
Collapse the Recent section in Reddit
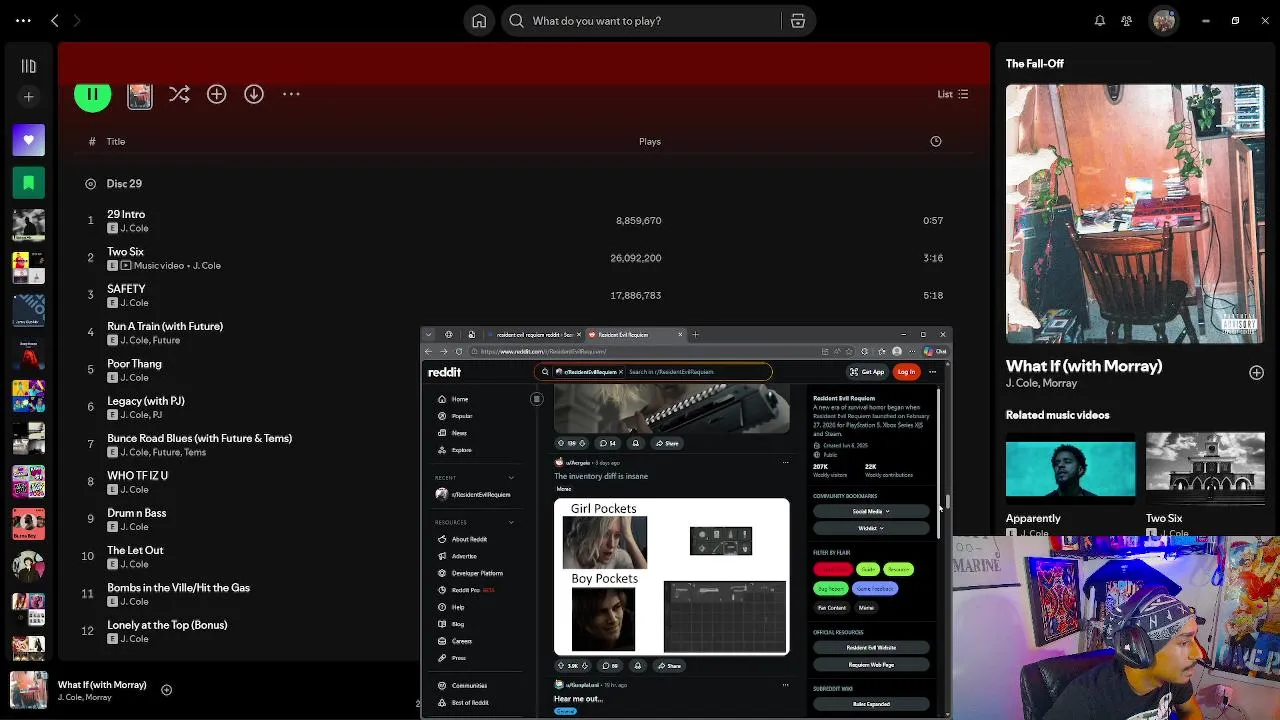coord(511,478)
